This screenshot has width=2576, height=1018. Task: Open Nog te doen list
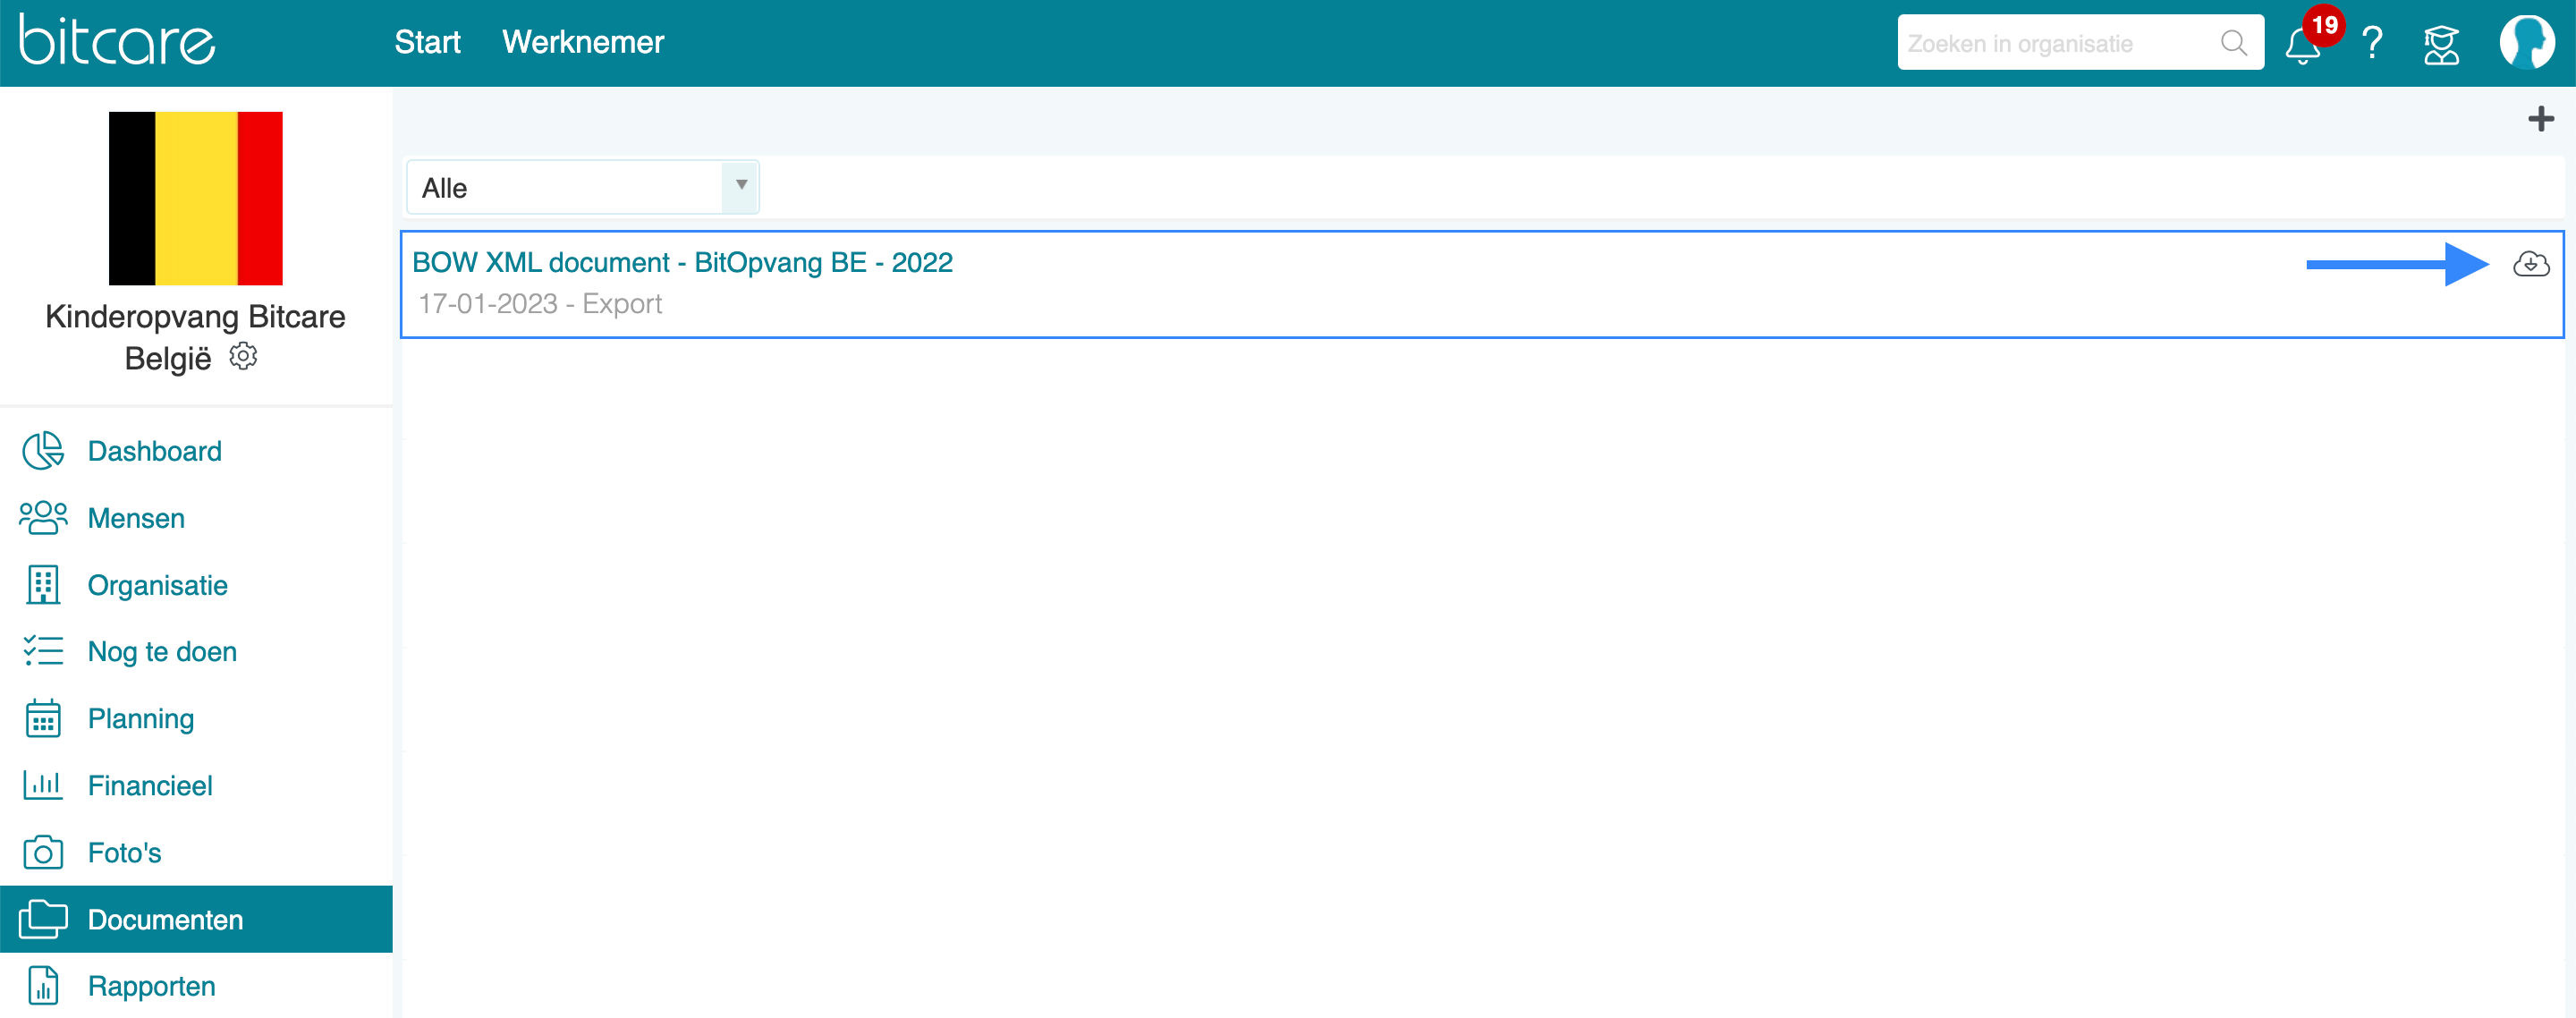[162, 652]
